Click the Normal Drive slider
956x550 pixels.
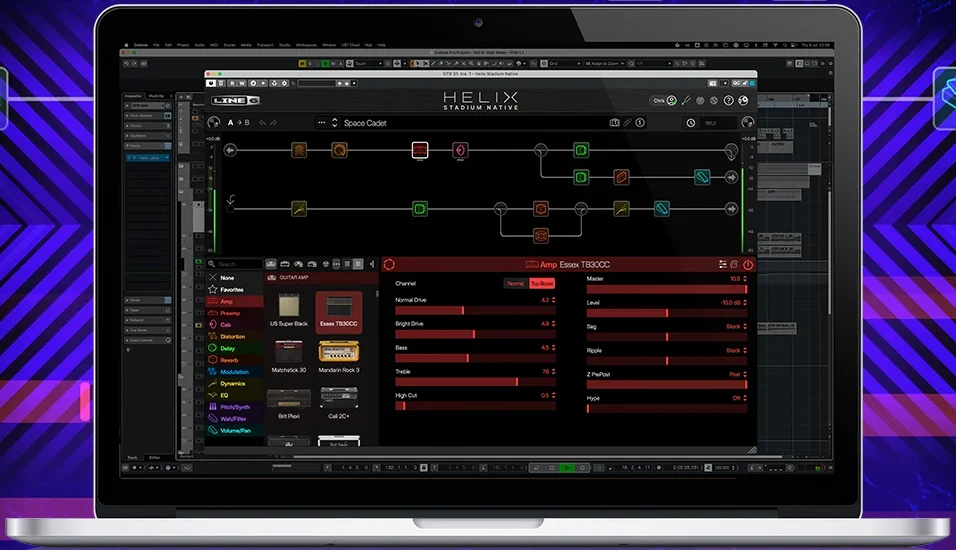475,311
